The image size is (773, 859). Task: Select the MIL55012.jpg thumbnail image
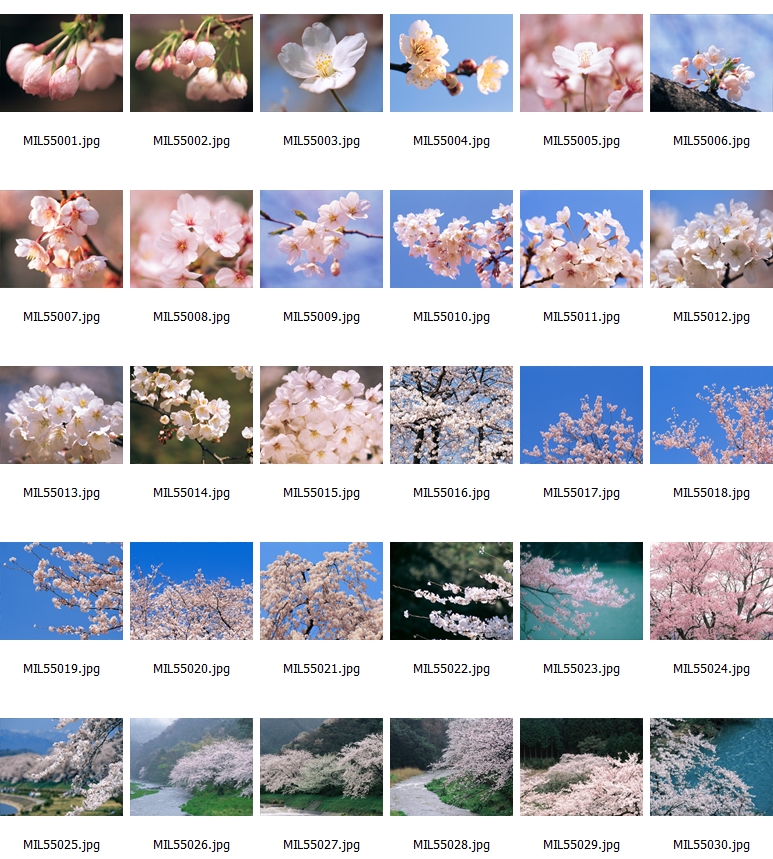point(711,239)
